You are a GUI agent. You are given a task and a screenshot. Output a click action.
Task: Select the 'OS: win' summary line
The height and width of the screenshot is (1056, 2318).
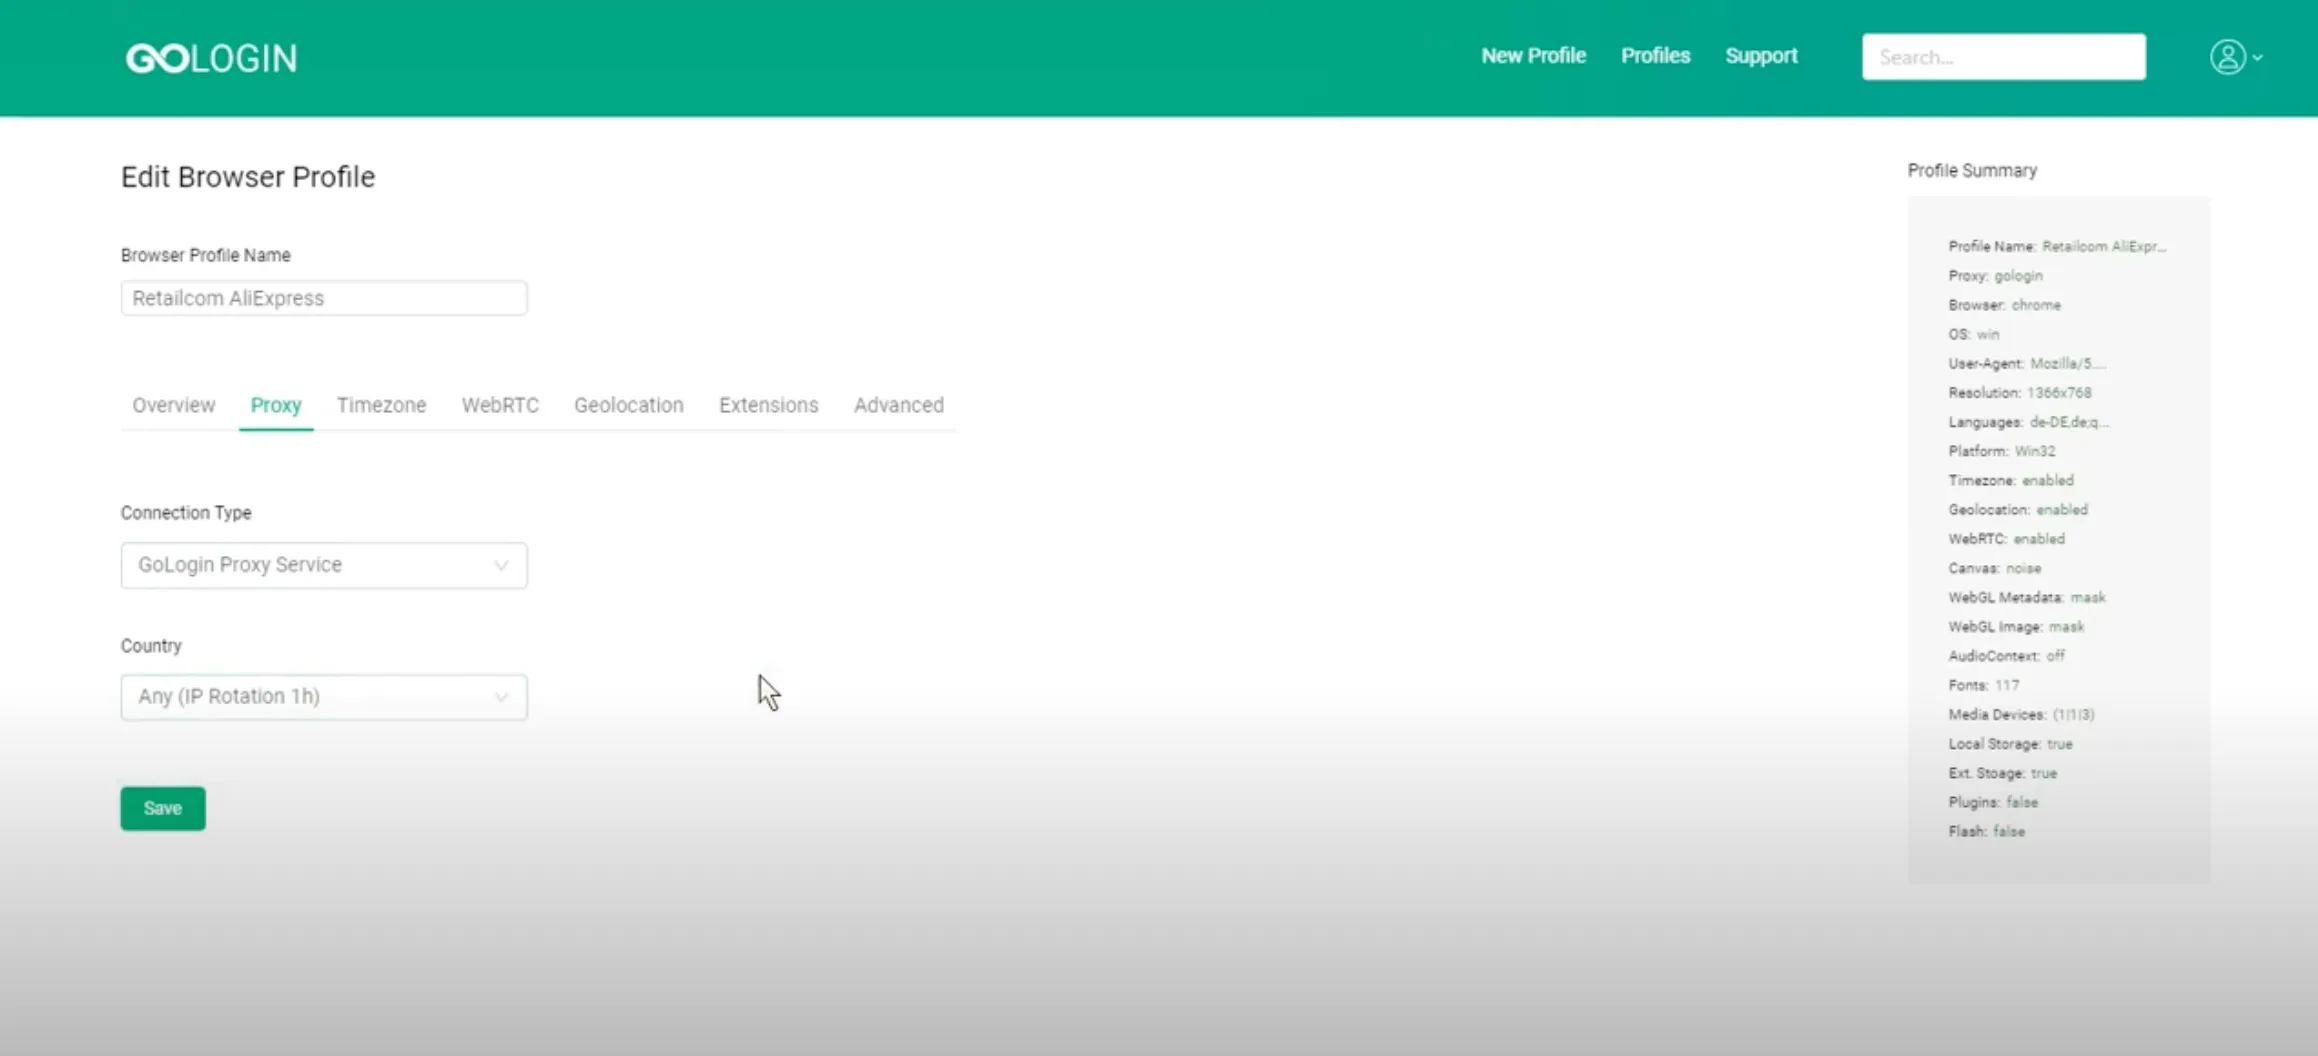point(1973,334)
